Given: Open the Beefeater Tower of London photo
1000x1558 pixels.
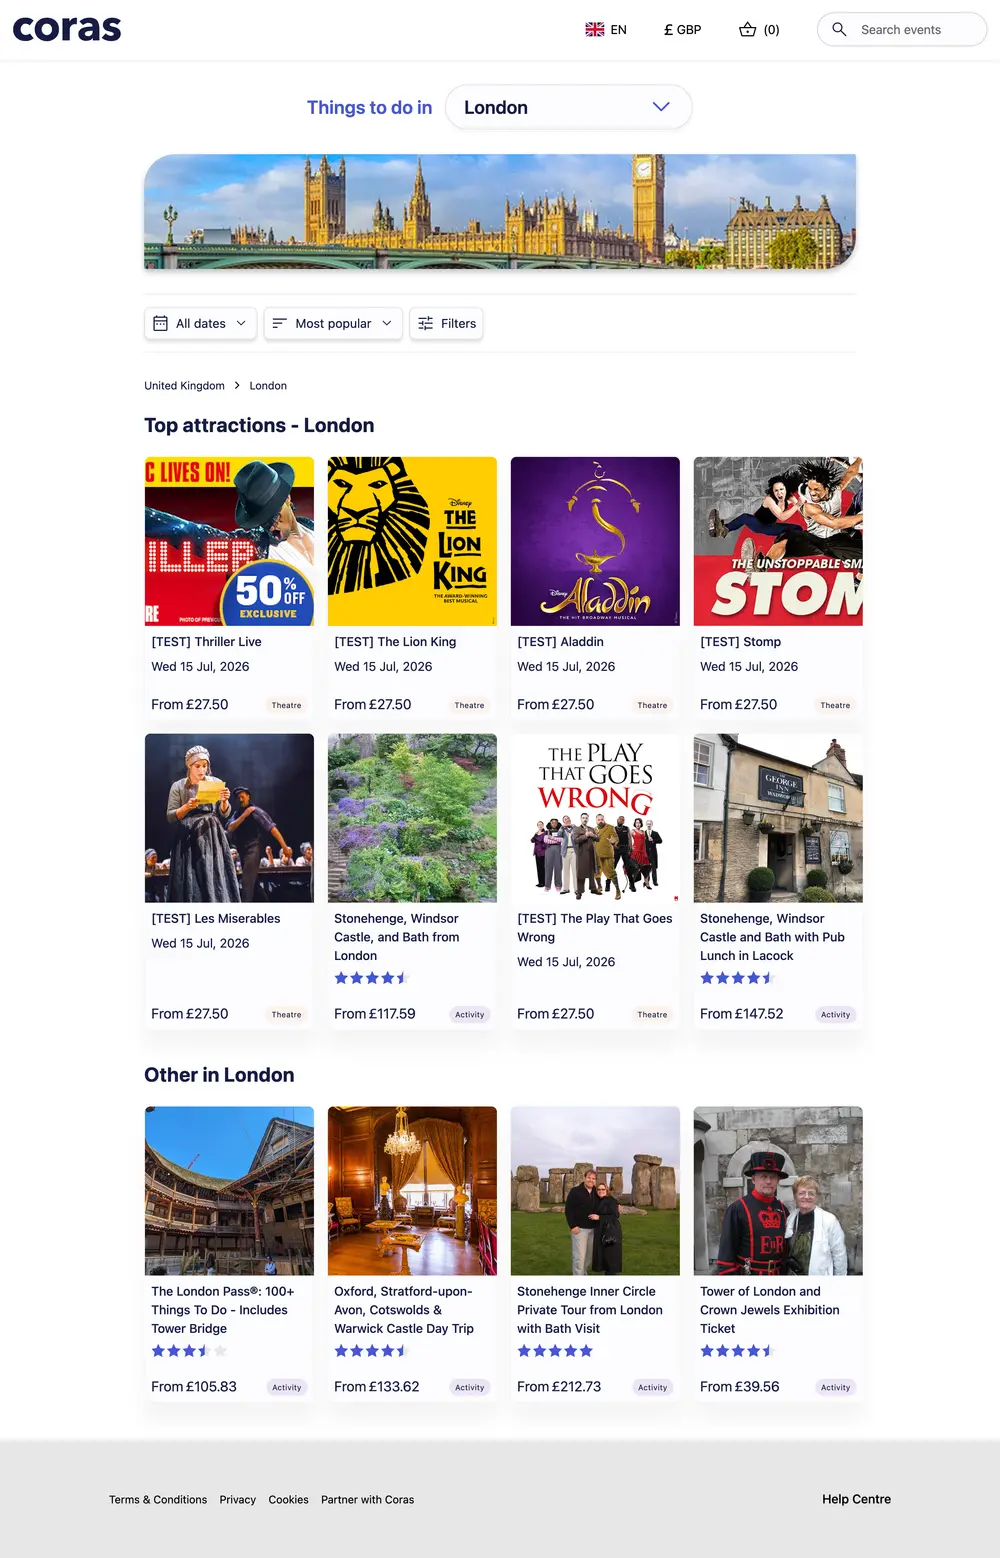Looking at the screenshot, I should [778, 1191].
